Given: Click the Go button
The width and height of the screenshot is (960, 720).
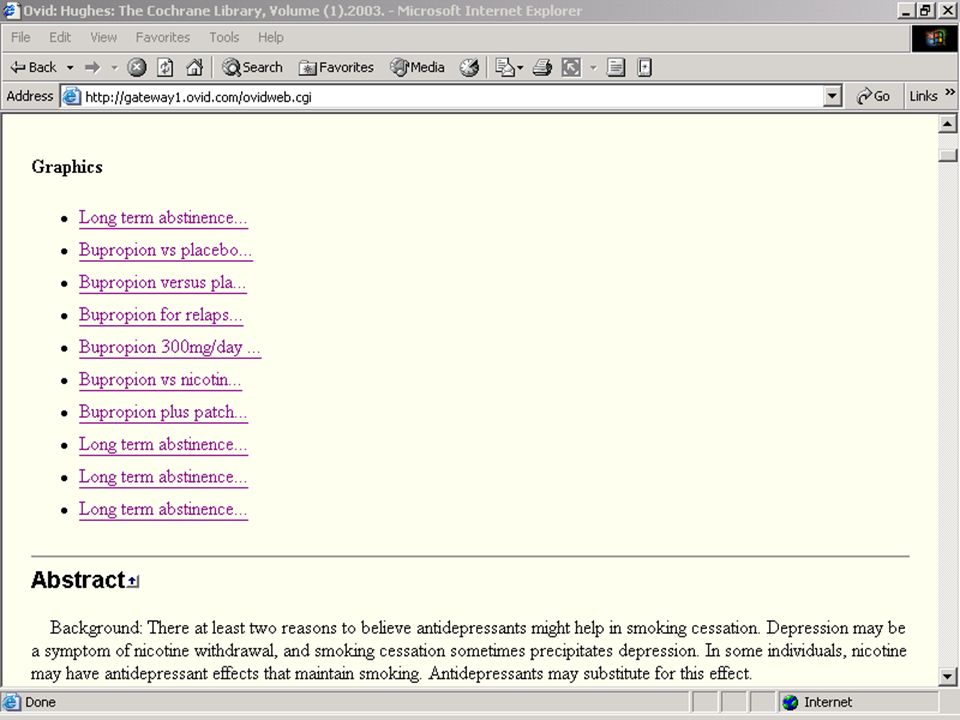Looking at the screenshot, I should click(874, 96).
